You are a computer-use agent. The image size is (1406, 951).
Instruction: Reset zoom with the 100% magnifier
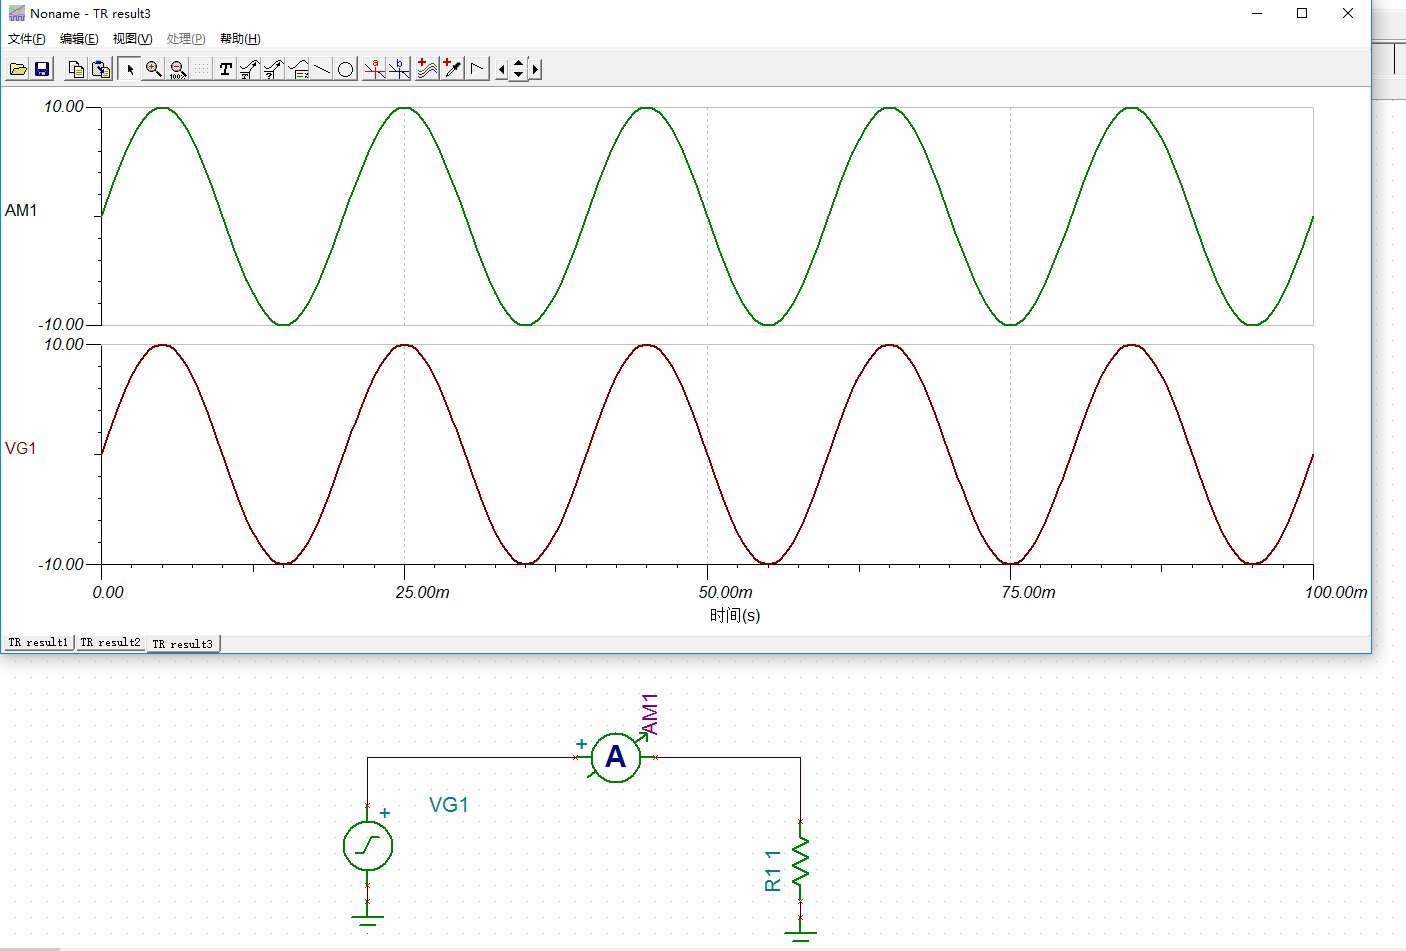[177, 69]
